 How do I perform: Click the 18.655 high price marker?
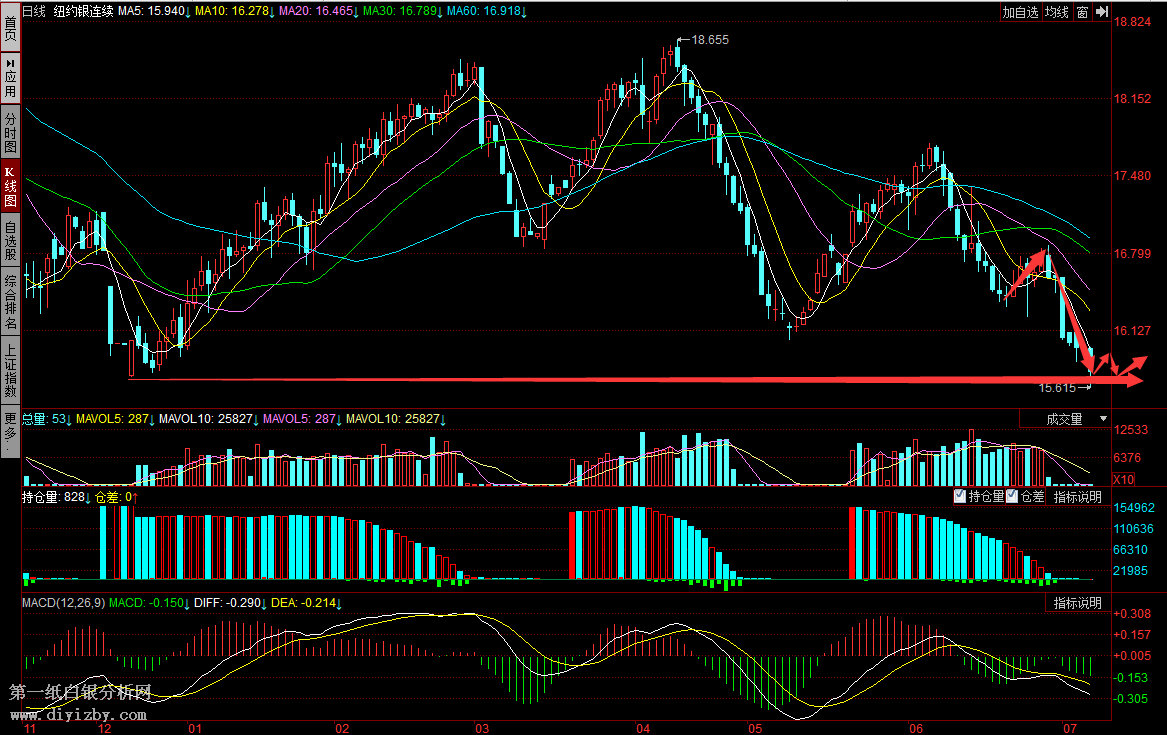click(x=709, y=40)
